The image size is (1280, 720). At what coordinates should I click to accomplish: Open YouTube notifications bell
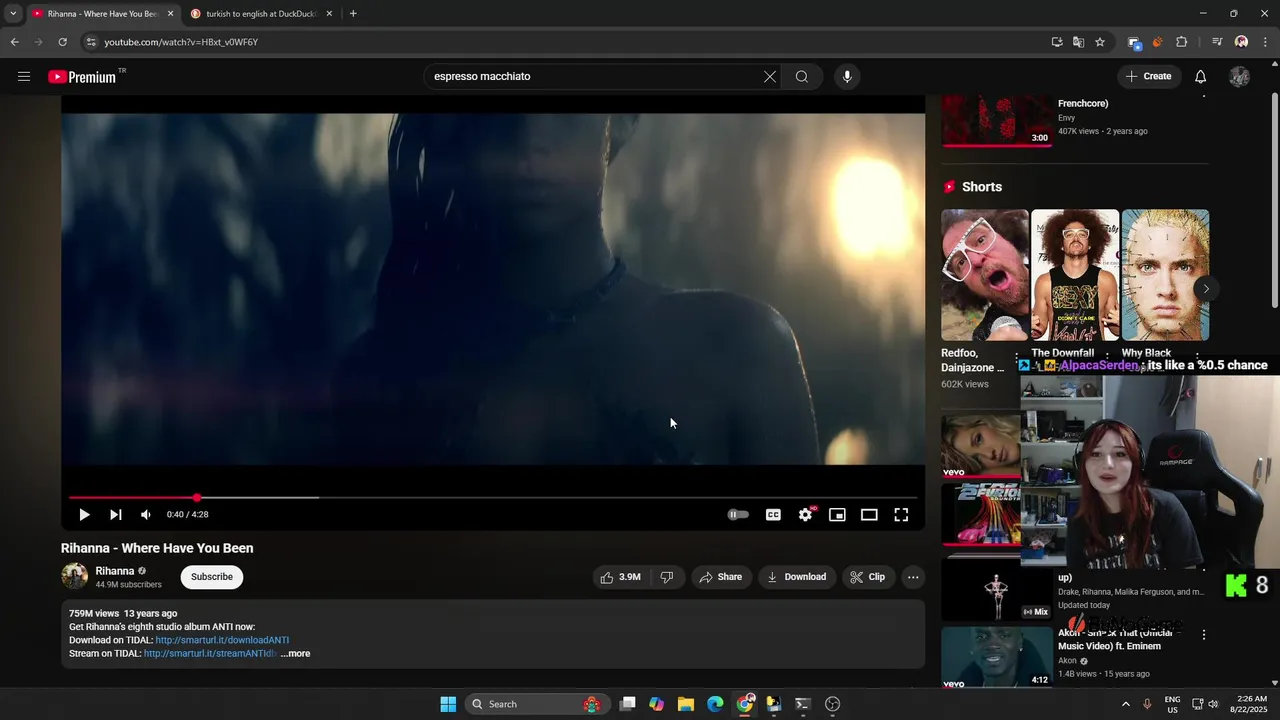coord(1201,77)
